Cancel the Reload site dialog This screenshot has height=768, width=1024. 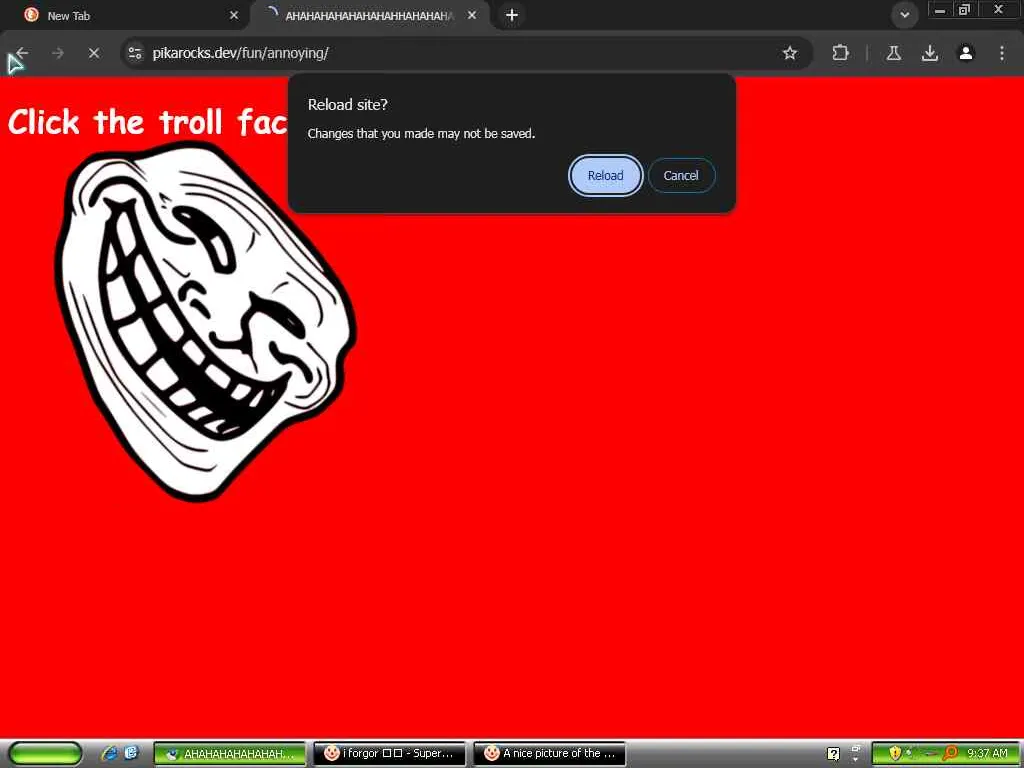(681, 176)
